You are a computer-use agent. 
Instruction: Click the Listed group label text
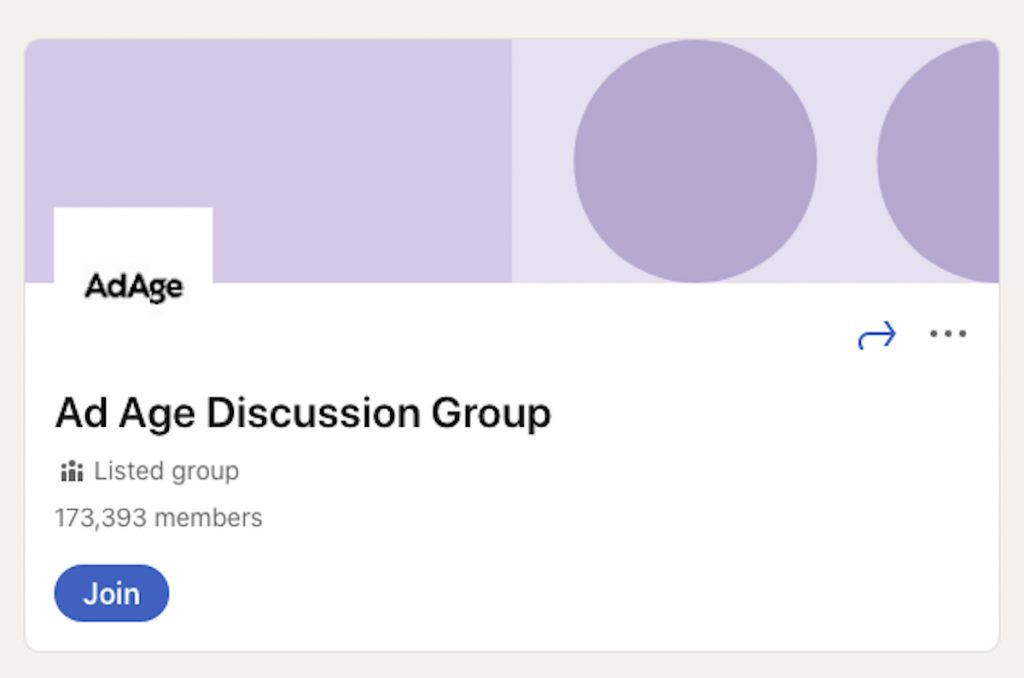(x=167, y=471)
